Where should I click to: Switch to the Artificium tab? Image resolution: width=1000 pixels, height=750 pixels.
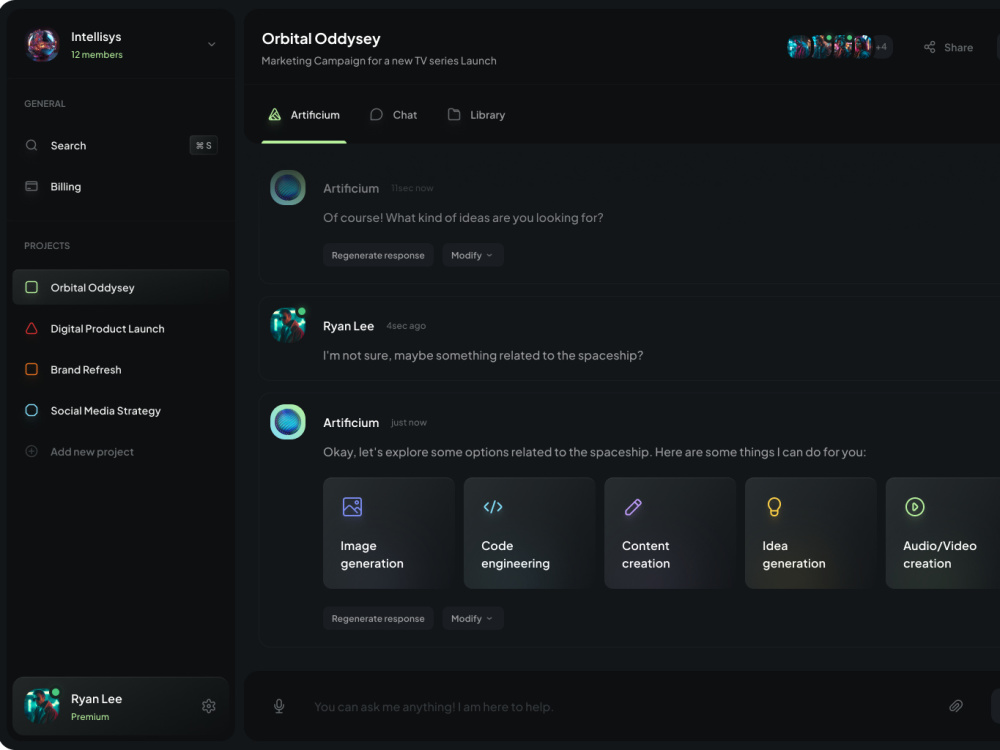304,115
